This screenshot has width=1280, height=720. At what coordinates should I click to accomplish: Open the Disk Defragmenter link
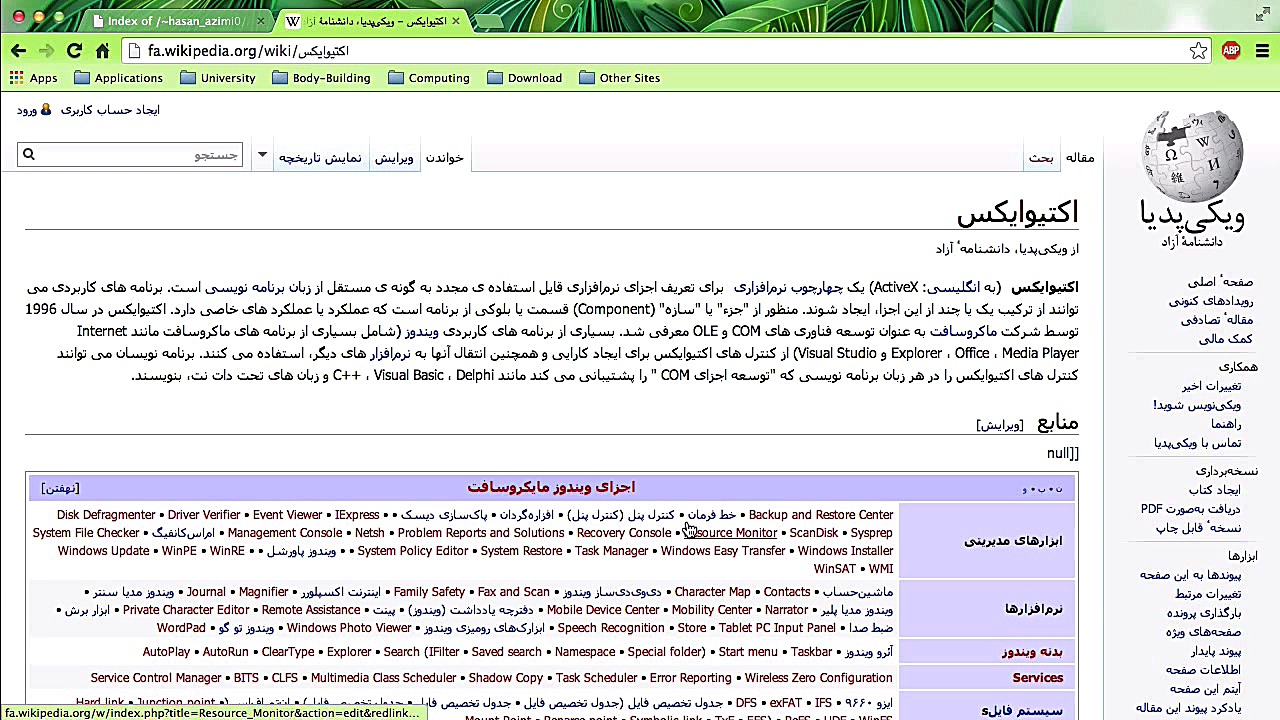click(x=106, y=515)
